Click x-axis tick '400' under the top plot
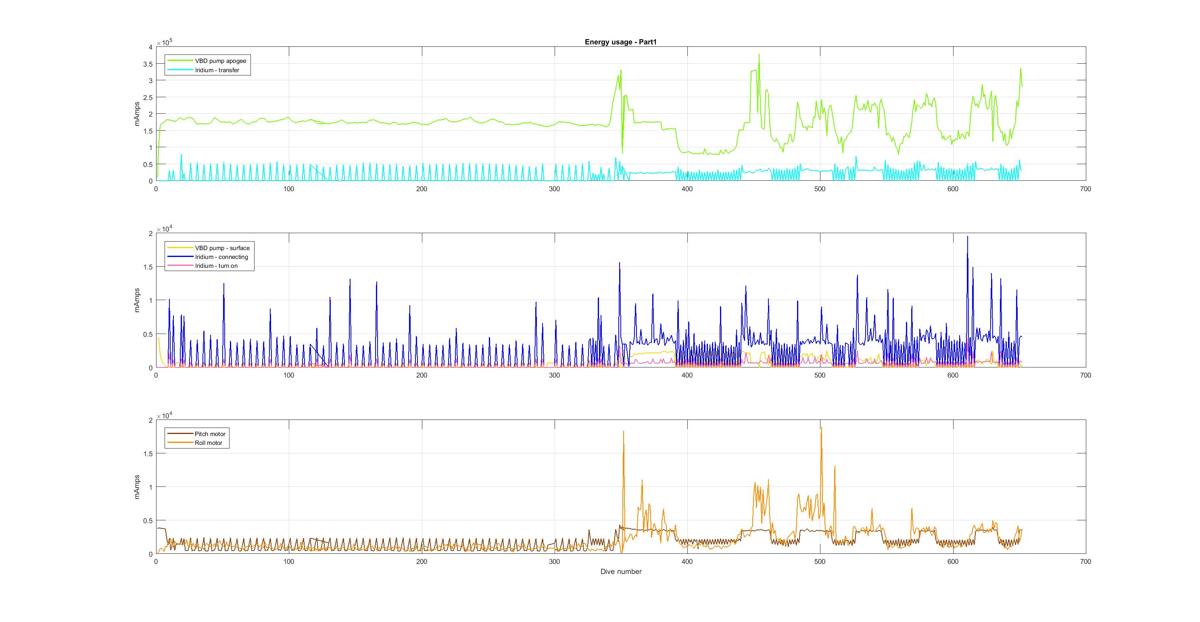1200x622 pixels. [687, 188]
